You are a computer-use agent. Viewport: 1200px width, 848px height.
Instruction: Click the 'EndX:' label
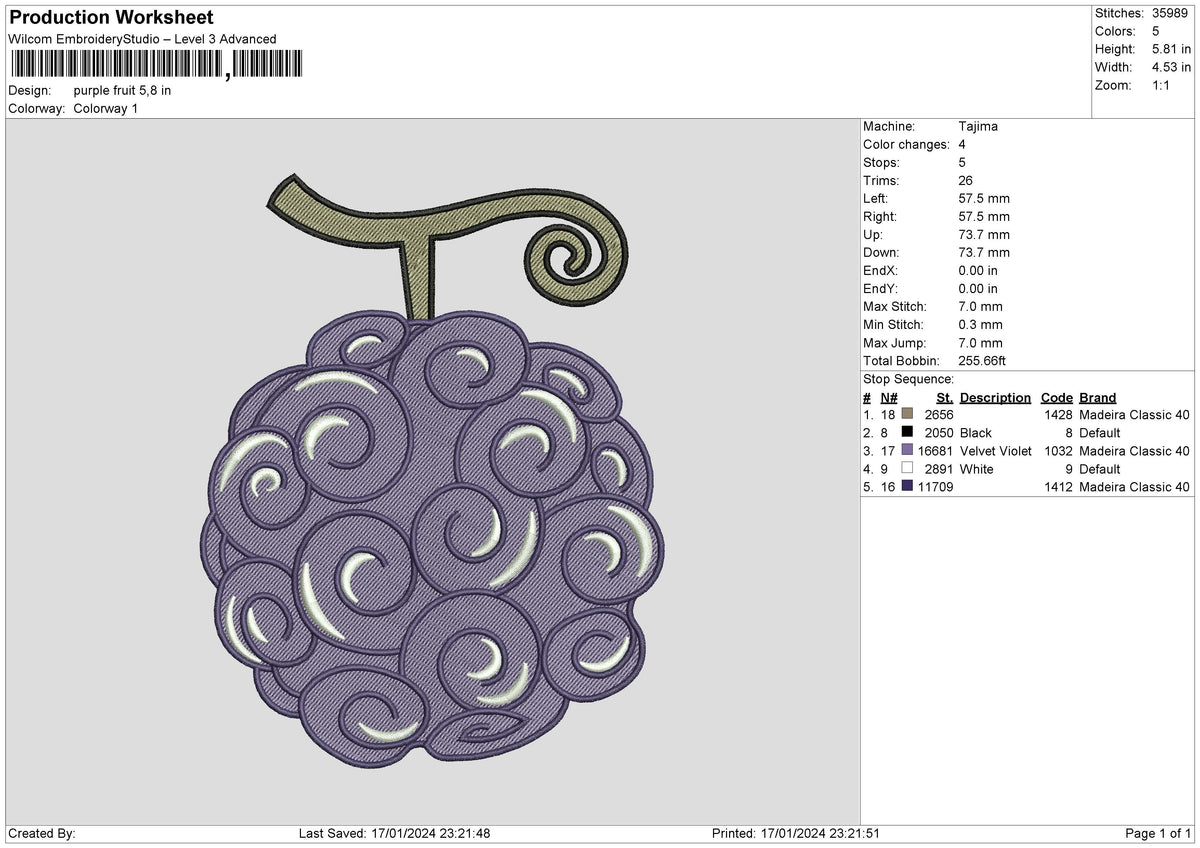[x=881, y=271]
